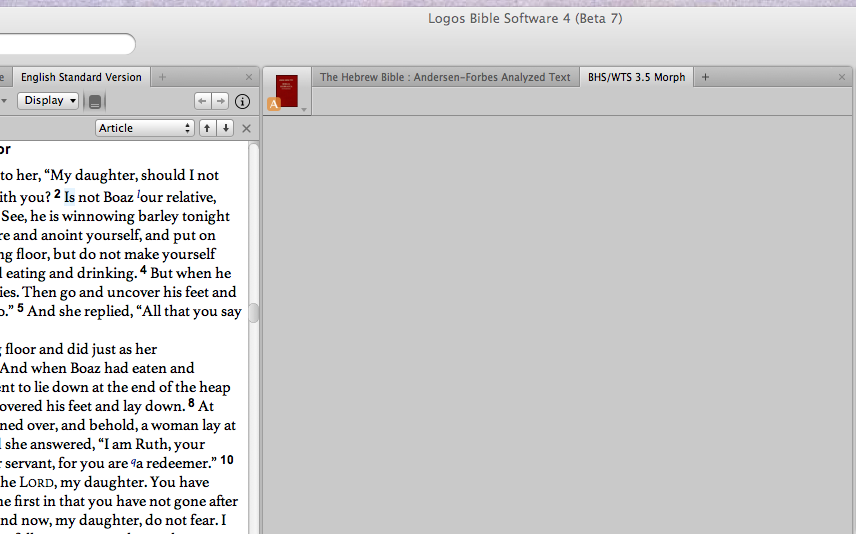Viewport: 856px width, 534px height.
Task: Toggle the reading view book icon
Action: point(94,102)
